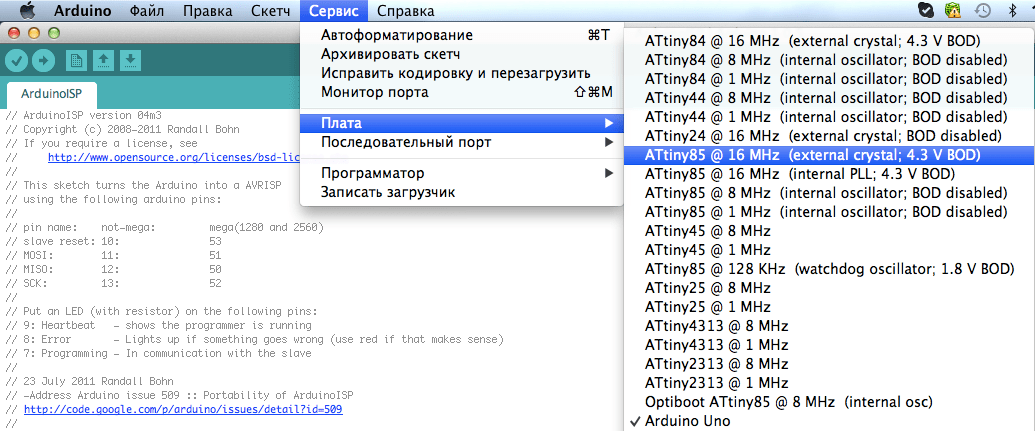The image size is (1035, 431).
Task: Click the Open sketch up-arrow icon
Action: click(103, 60)
